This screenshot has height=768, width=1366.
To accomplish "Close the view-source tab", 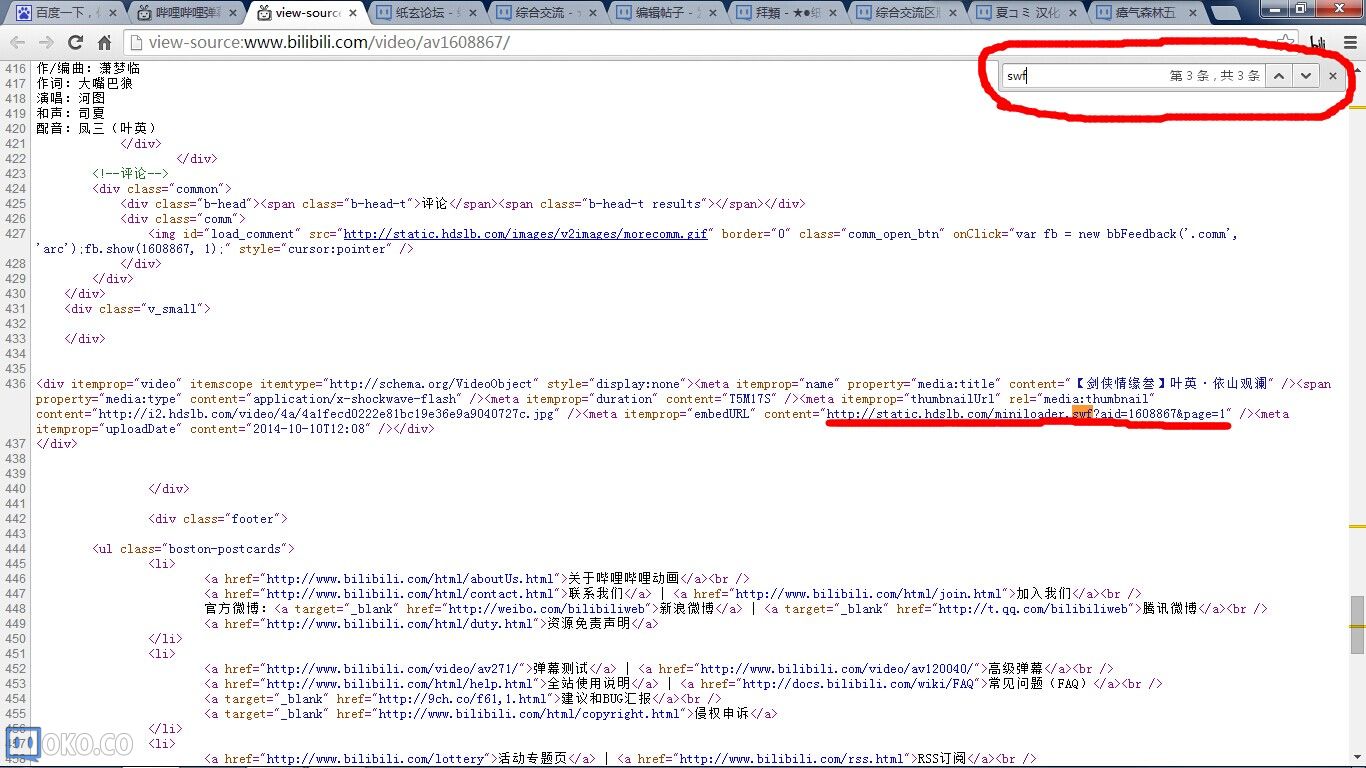I will [353, 13].
